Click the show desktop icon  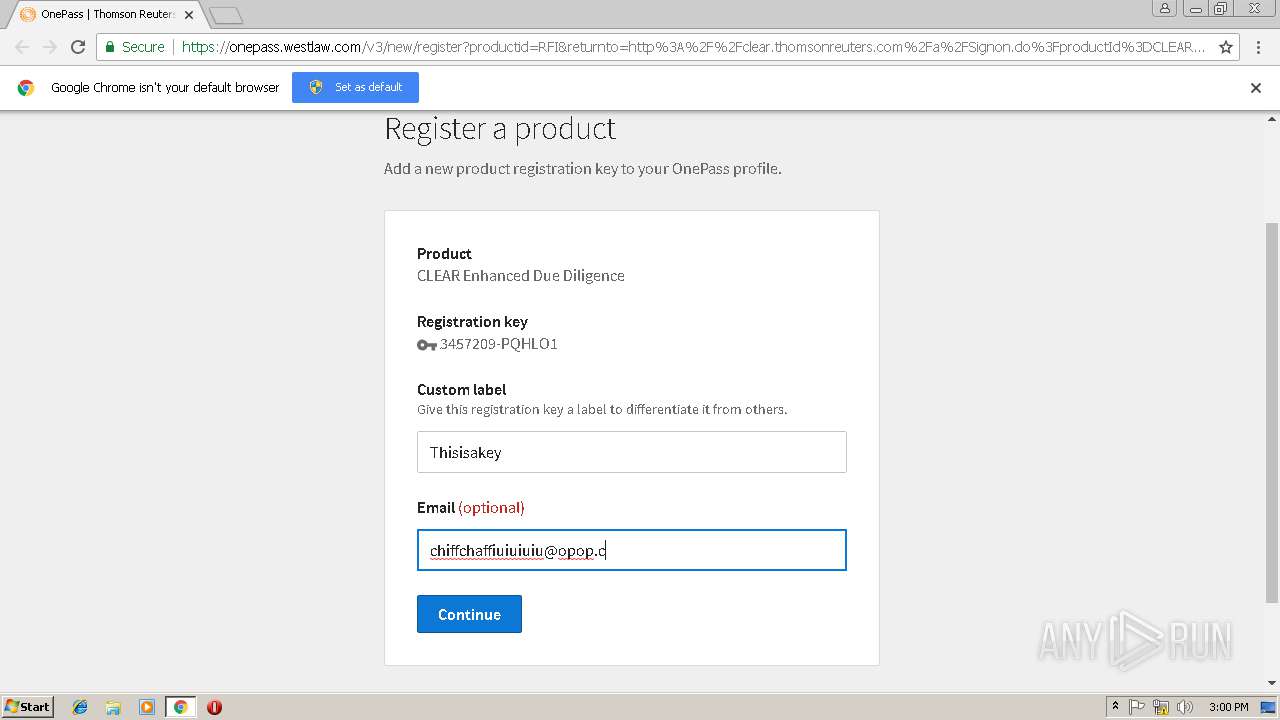[1268, 707]
